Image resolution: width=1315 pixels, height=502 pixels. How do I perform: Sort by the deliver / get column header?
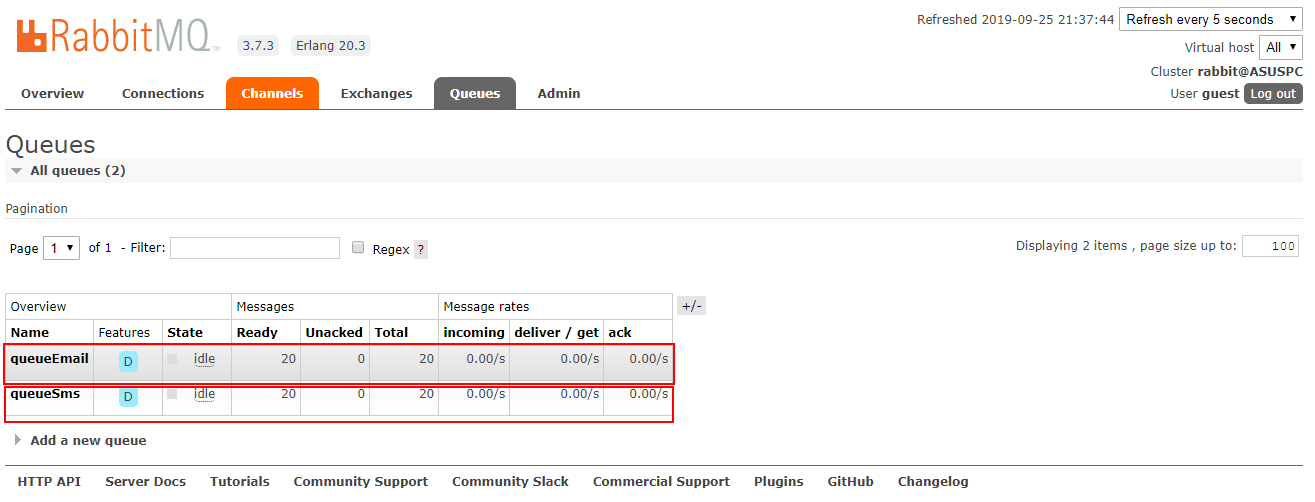pos(555,333)
